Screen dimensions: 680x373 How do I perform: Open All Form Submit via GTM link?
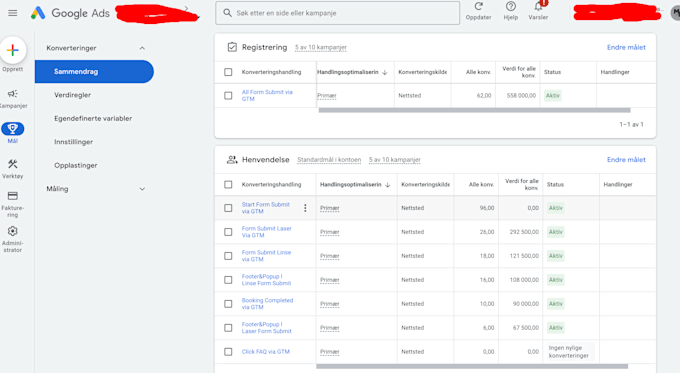pos(267,95)
